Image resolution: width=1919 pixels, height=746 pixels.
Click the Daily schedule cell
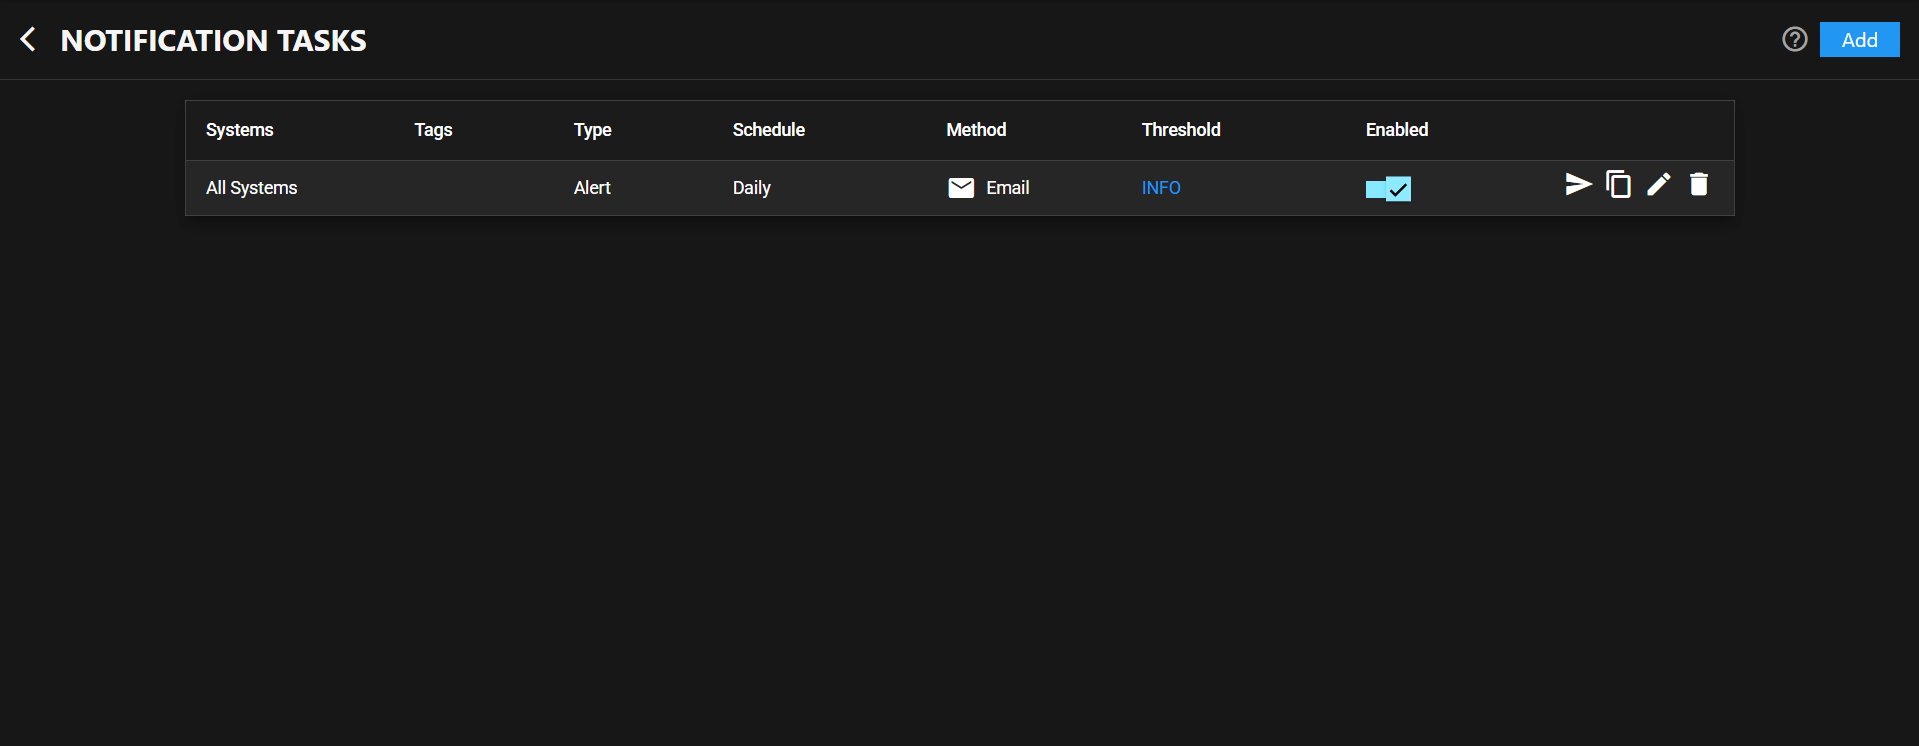[751, 188]
